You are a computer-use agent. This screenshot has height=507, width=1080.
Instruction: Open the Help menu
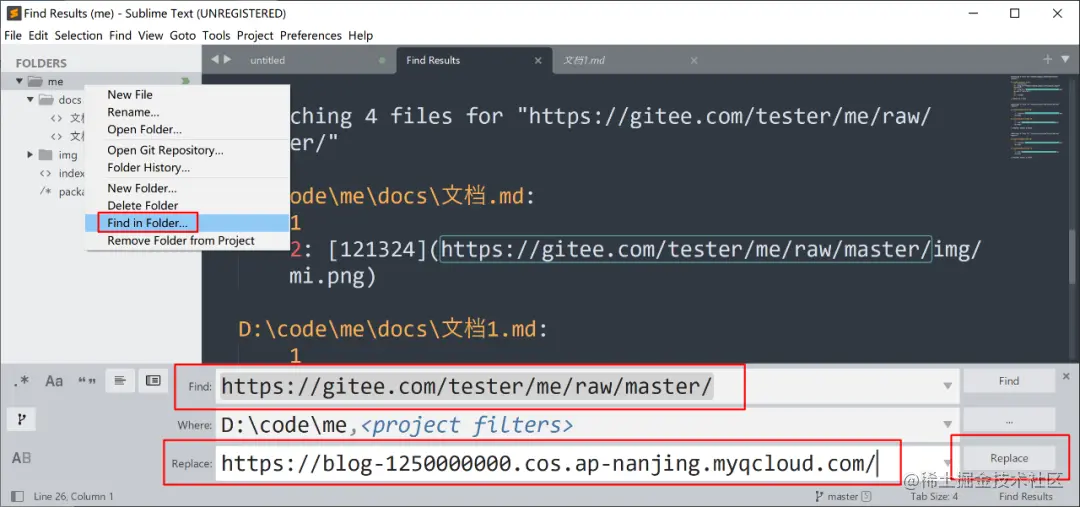[360, 36]
